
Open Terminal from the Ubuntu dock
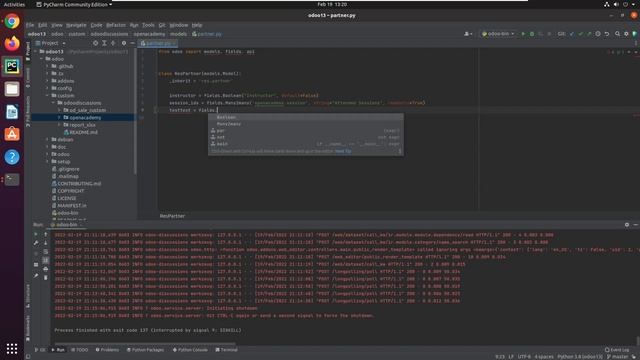(x=12, y=179)
